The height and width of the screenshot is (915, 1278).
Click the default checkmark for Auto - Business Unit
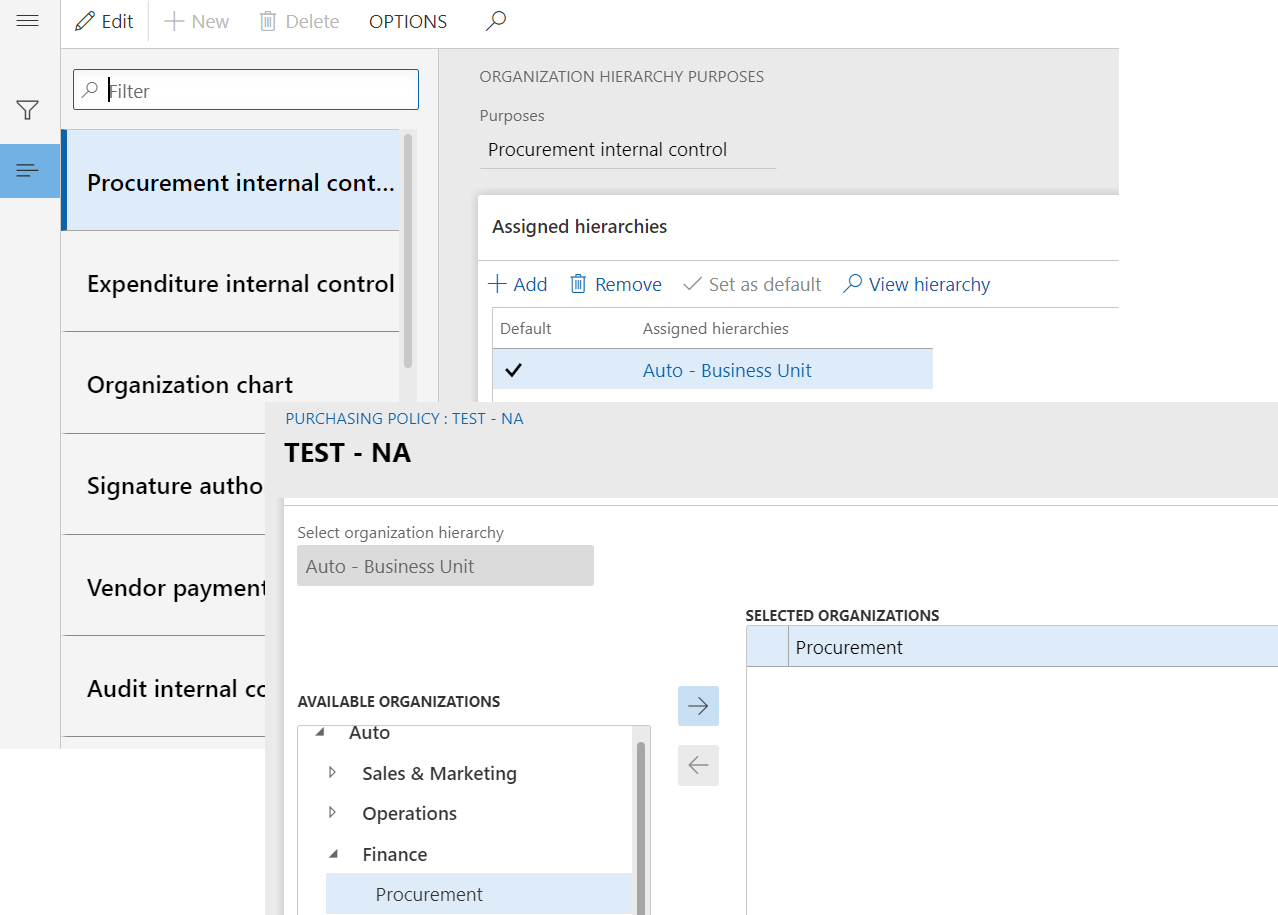(x=514, y=370)
